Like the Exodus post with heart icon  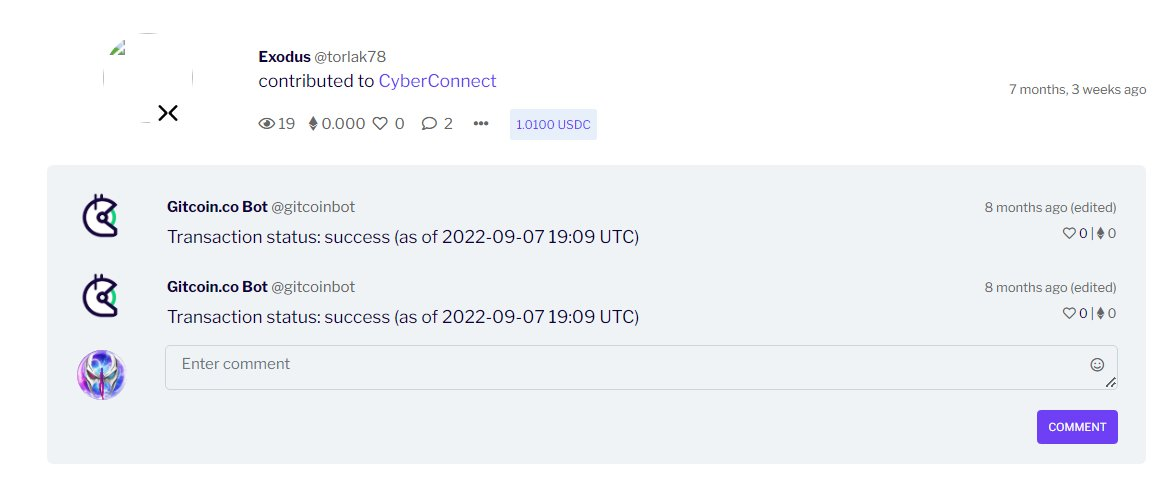click(x=380, y=124)
